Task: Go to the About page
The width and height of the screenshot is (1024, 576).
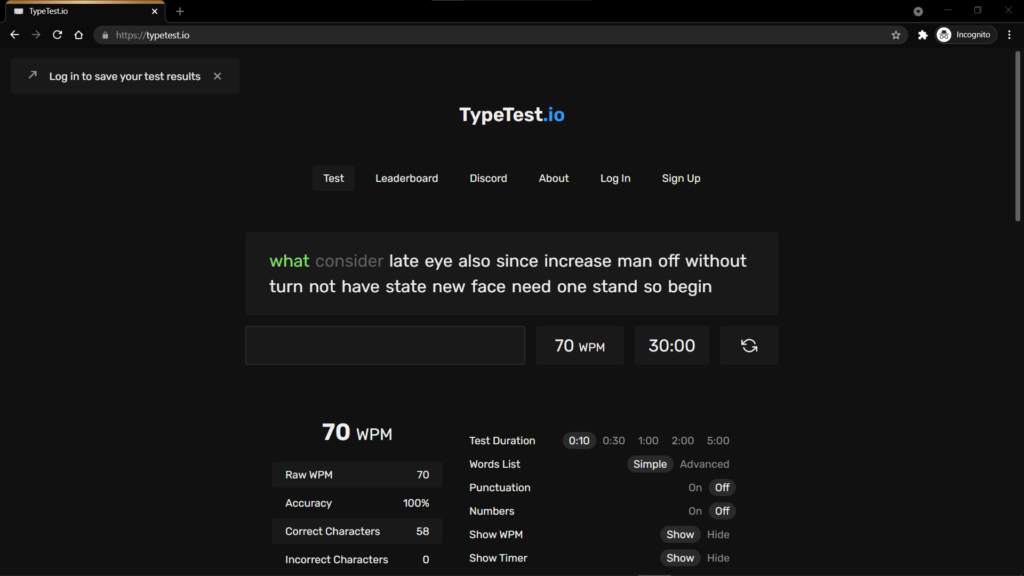Action: tap(553, 178)
